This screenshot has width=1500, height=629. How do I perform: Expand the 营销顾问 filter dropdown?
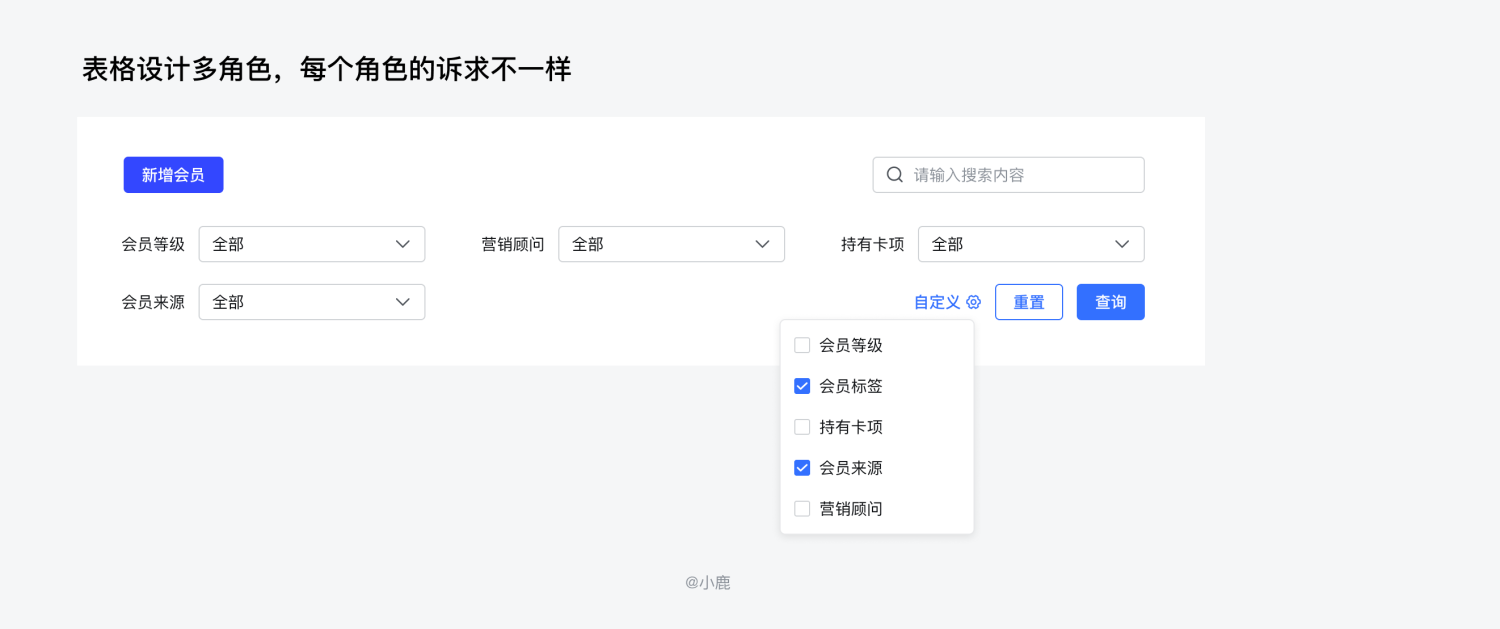click(x=671, y=244)
